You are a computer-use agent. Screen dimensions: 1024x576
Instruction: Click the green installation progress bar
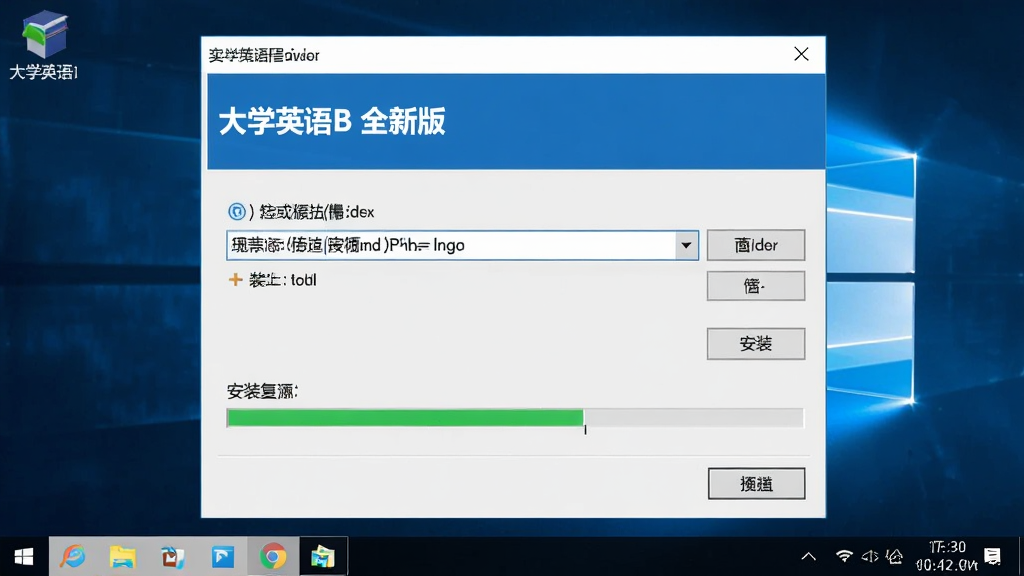[515, 418]
